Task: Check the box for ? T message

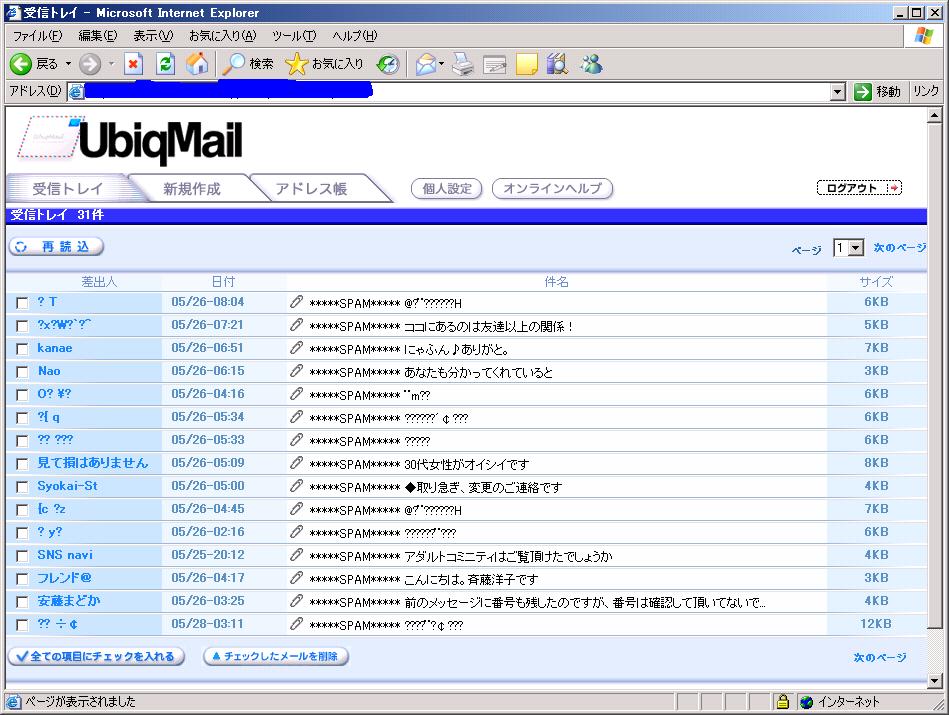Action: (22, 303)
